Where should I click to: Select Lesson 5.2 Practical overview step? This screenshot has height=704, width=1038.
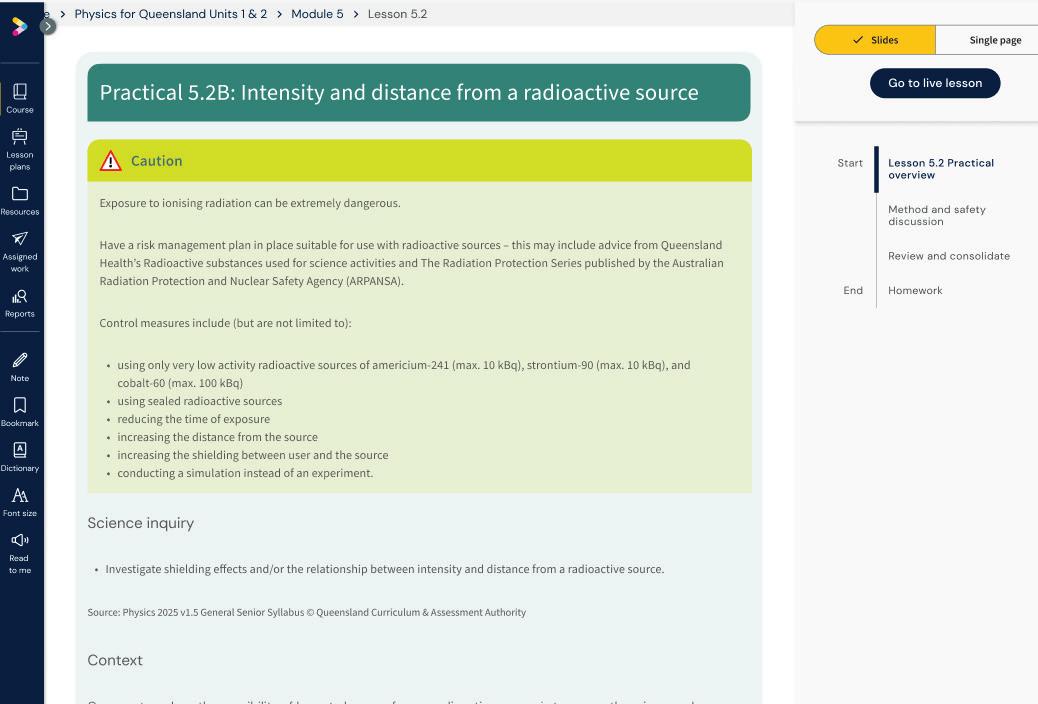tap(941, 169)
